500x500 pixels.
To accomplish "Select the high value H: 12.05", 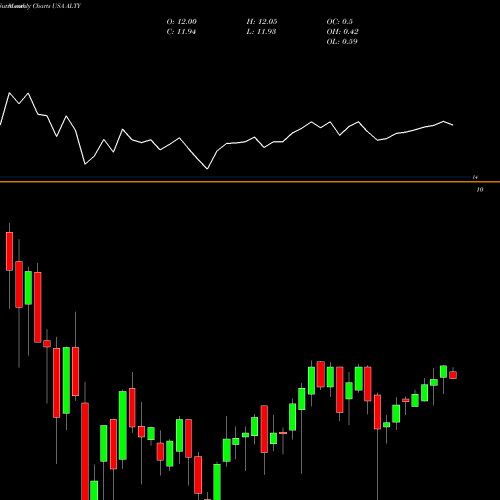I will point(262,22).
